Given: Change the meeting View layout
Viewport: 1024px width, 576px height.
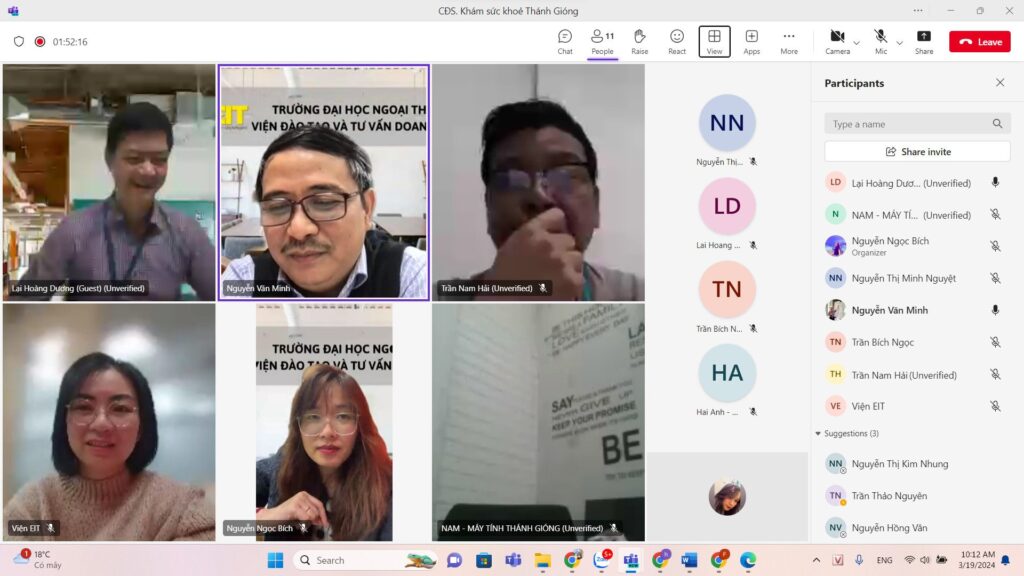Looking at the screenshot, I should click(x=714, y=41).
